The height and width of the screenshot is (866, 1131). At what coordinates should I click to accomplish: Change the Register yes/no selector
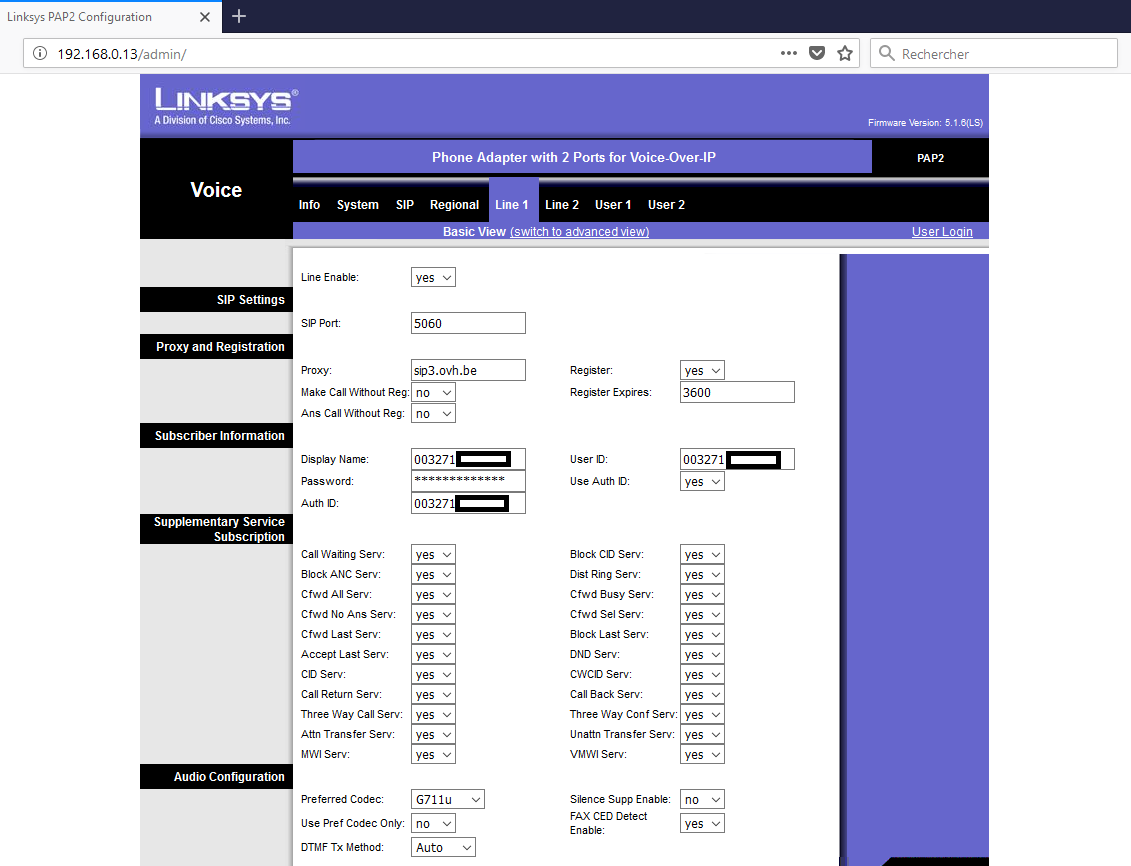(702, 370)
